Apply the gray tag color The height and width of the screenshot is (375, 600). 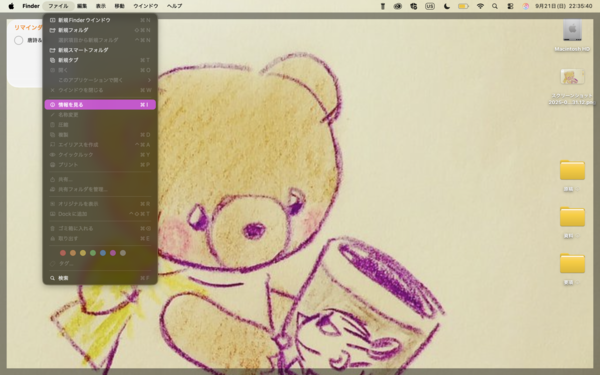pyautogui.click(x=123, y=253)
